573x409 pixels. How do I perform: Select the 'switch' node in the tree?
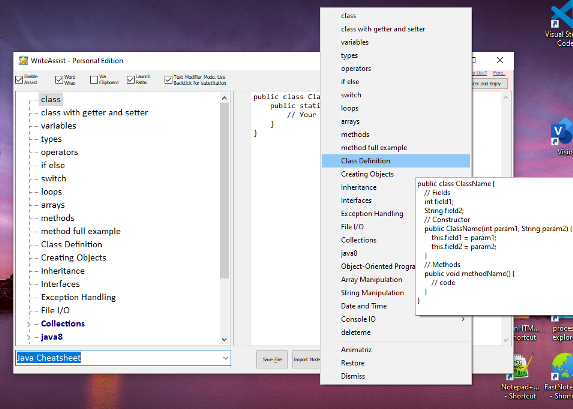(53, 179)
